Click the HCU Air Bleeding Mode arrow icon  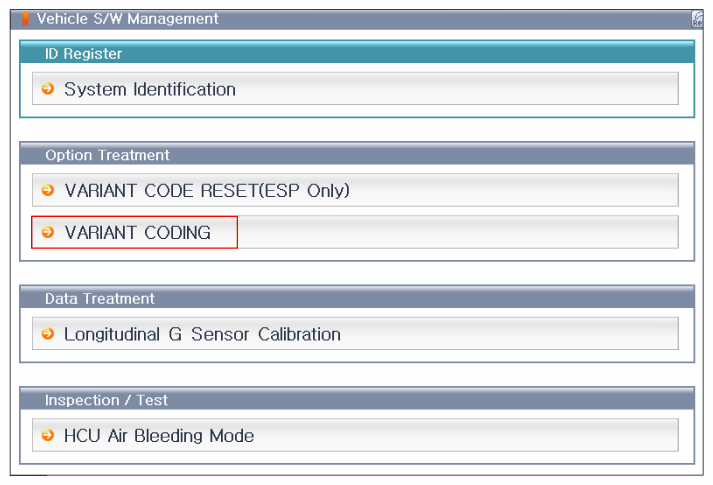[47, 435]
